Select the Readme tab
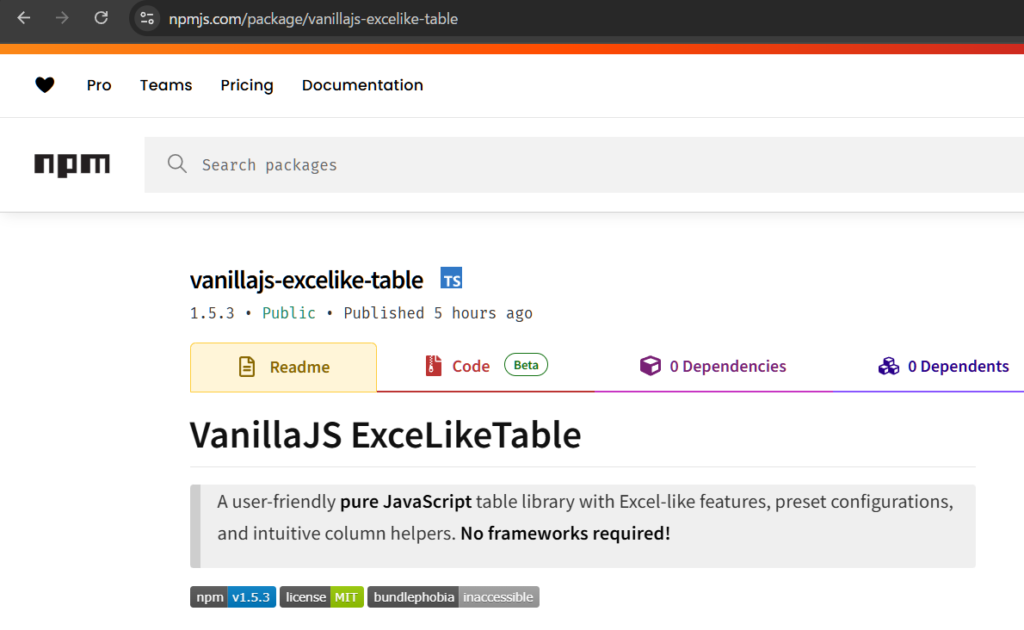This screenshot has width=1024, height=630. [x=283, y=367]
